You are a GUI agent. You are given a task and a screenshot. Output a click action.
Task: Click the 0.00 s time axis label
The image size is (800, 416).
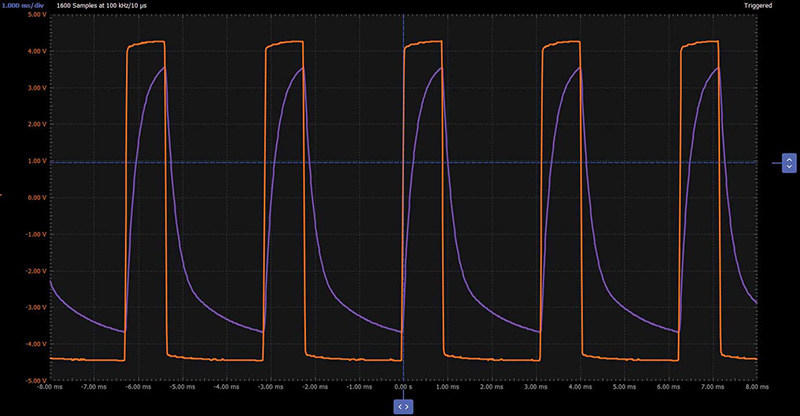[404, 387]
